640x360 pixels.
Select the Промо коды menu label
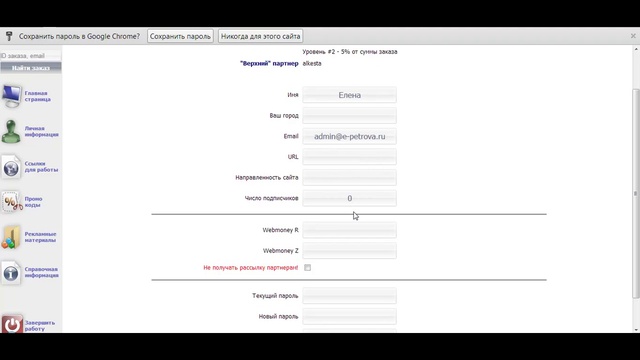tap(33, 202)
